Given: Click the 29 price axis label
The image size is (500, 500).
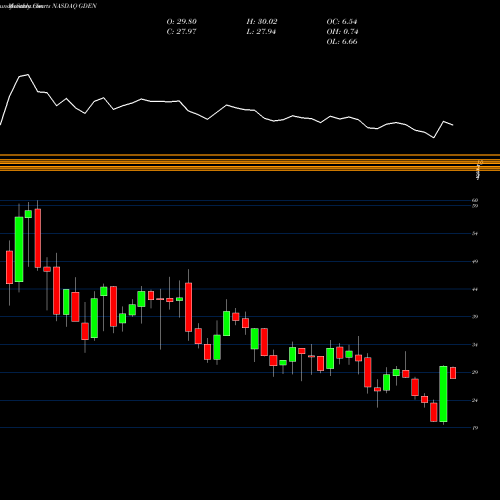Looking at the screenshot, I should tap(475, 372).
